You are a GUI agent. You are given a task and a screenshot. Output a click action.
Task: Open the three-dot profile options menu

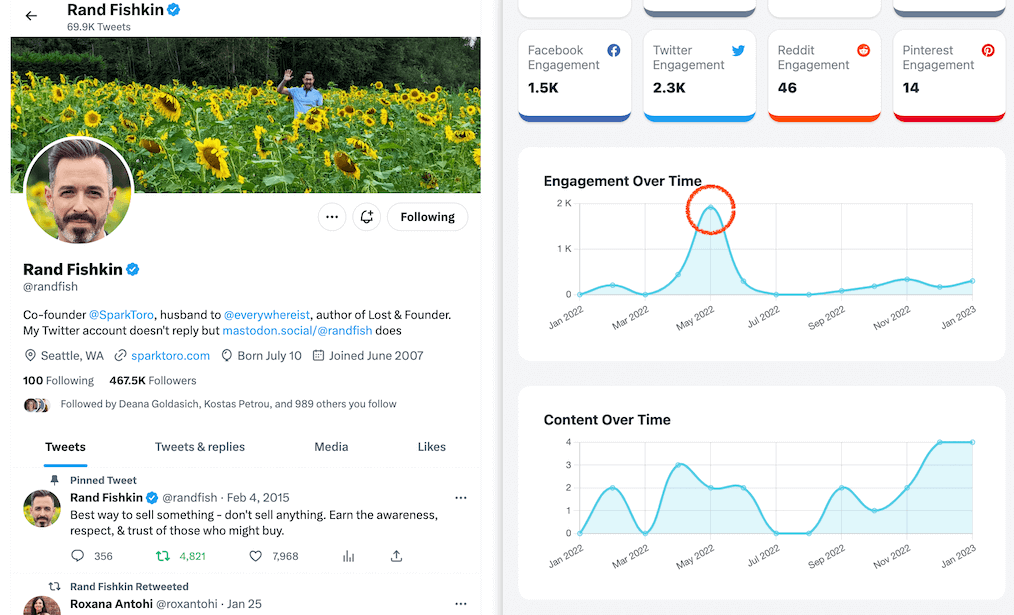[x=332, y=217]
